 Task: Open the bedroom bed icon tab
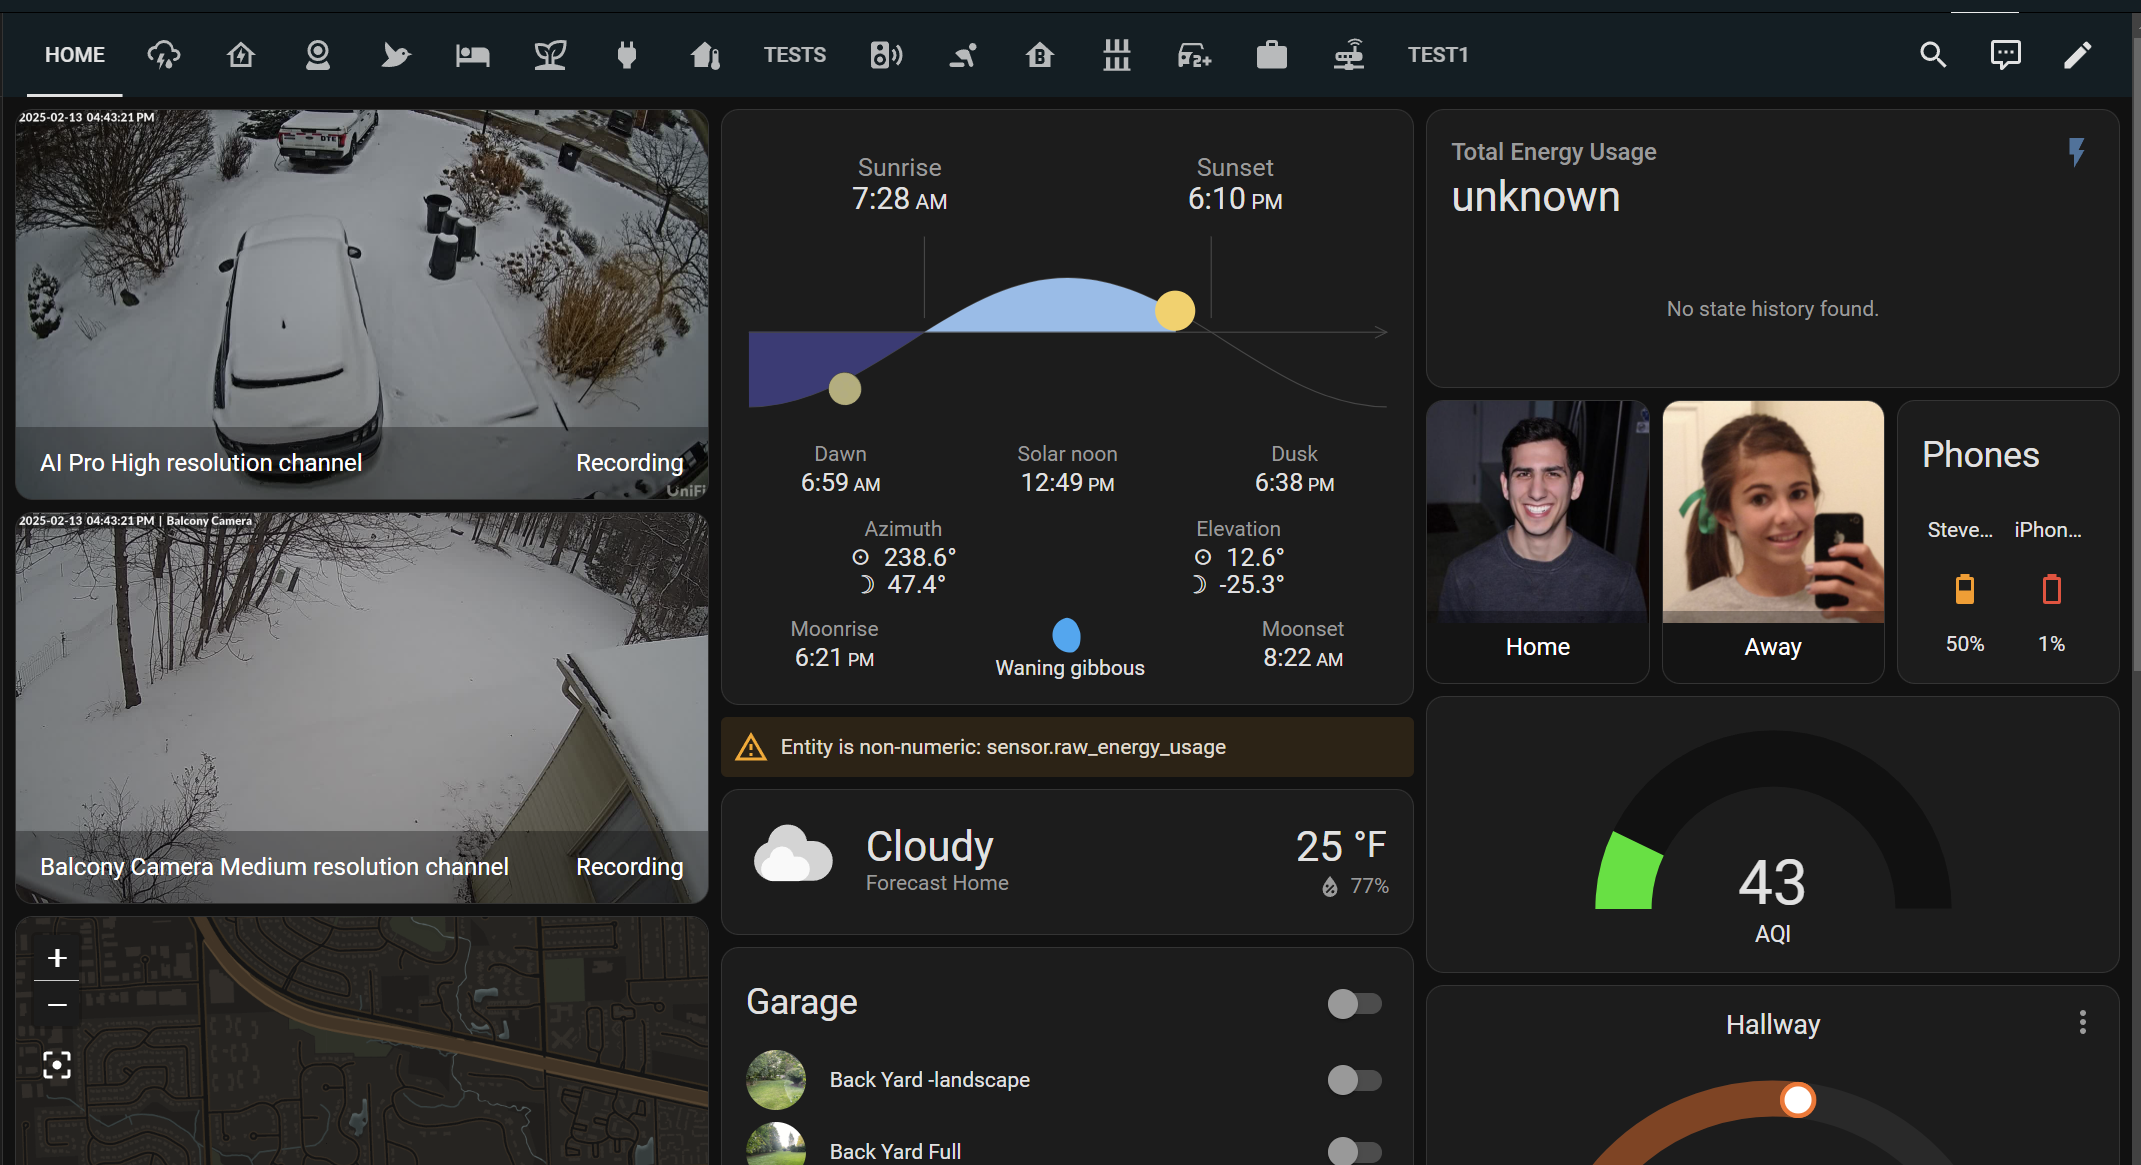[472, 55]
